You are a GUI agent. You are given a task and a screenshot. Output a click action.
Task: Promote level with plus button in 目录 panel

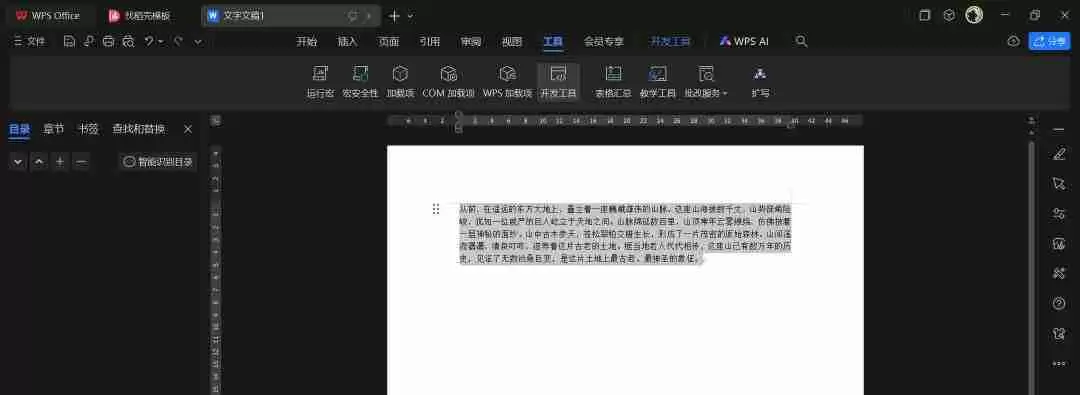[60, 162]
